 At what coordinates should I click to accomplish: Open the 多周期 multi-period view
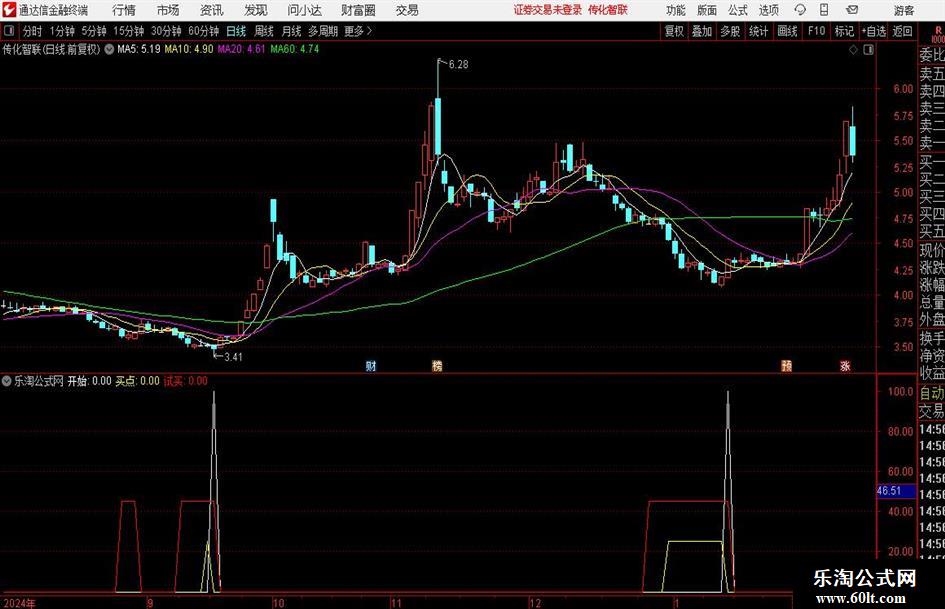click(x=323, y=31)
